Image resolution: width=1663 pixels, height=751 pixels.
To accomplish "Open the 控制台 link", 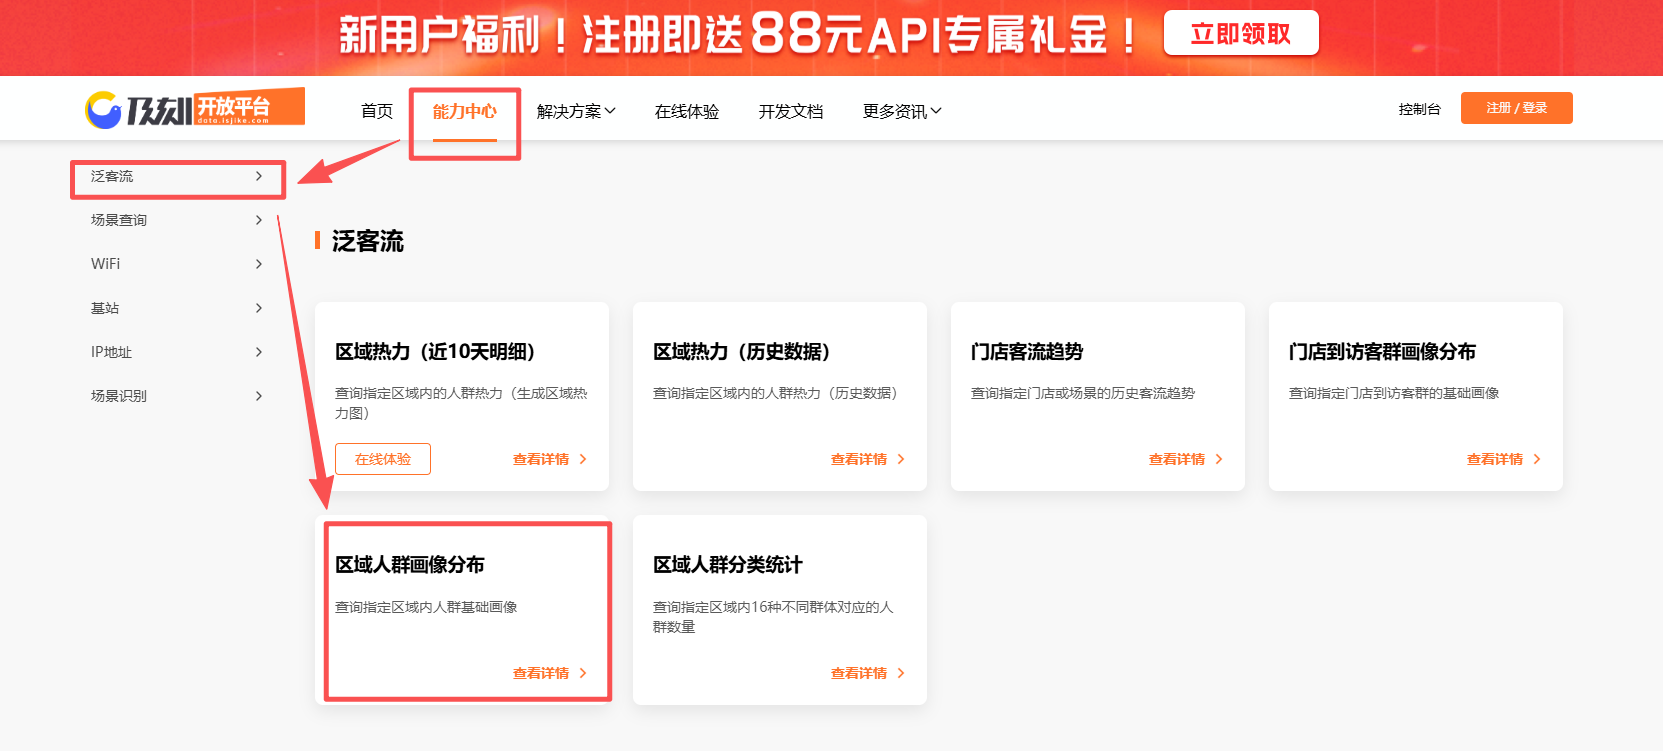I will 1419,109.
